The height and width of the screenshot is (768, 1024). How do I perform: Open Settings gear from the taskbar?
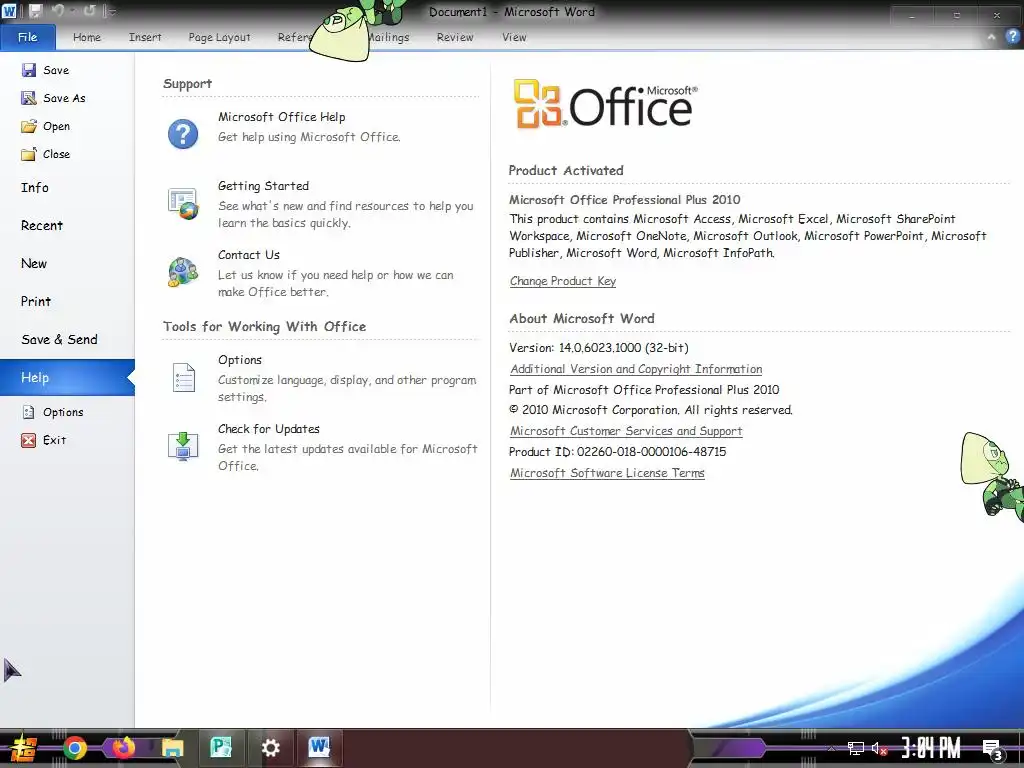click(x=270, y=748)
